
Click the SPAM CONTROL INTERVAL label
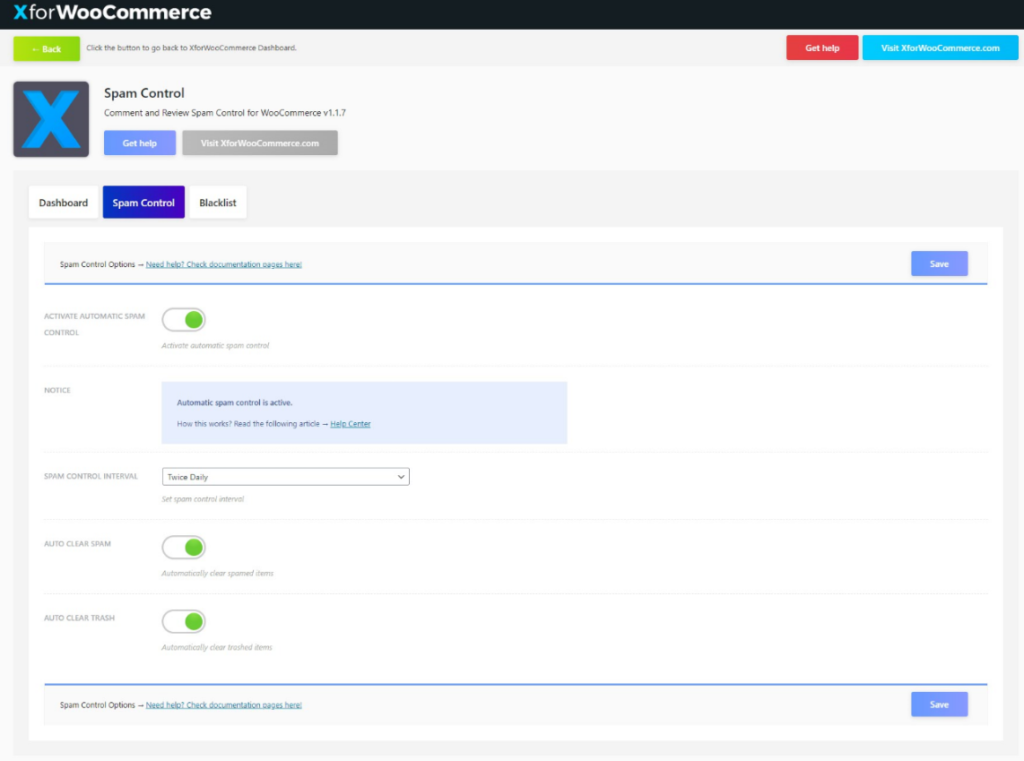pyautogui.click(x=91, y=476)
